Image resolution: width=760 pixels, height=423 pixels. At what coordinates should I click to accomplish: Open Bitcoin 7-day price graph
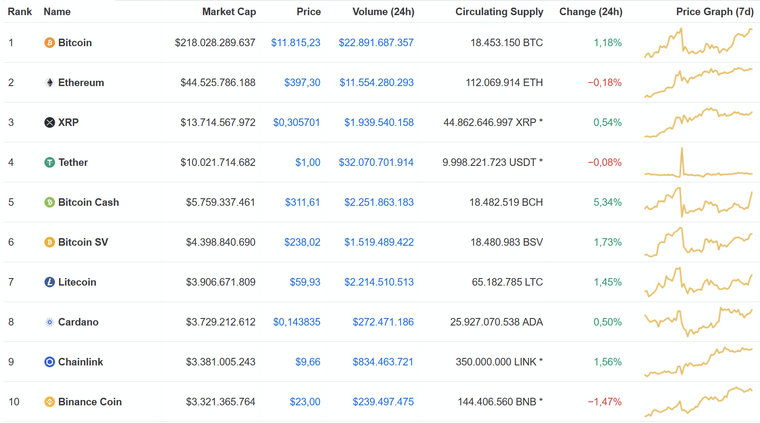point(698,43)
